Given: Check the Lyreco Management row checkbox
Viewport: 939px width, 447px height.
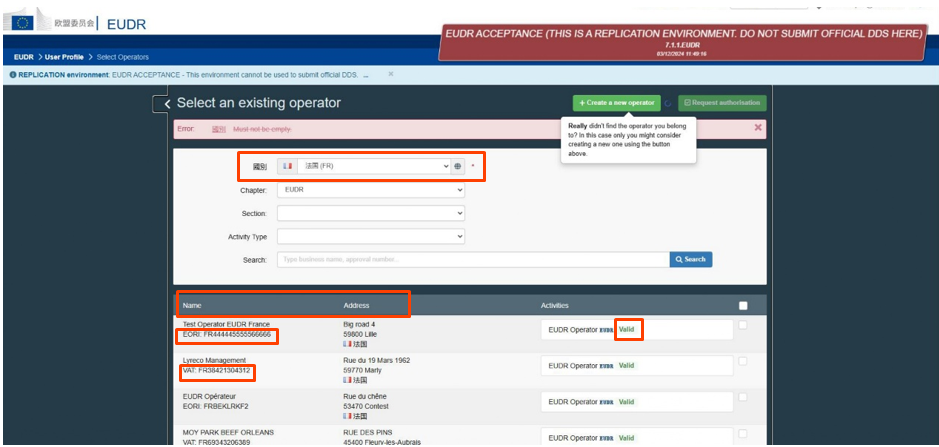Looking at the screenshot, I should [x=742, y=360].
